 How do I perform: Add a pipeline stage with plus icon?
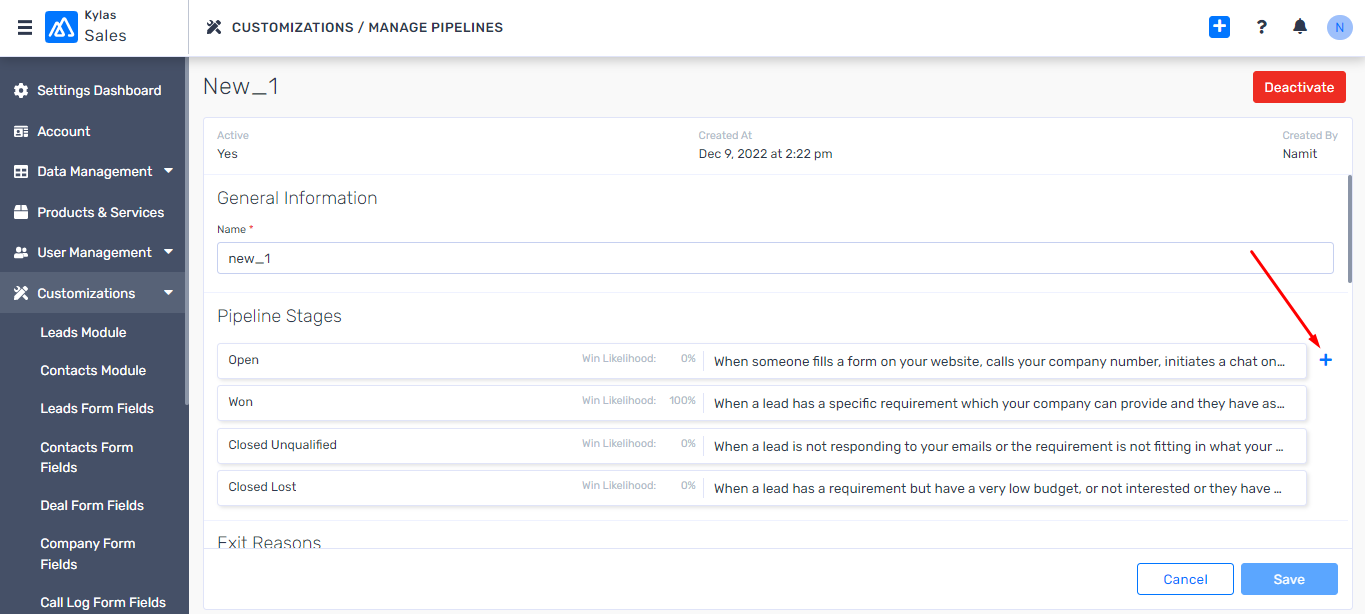point(1326,360)
